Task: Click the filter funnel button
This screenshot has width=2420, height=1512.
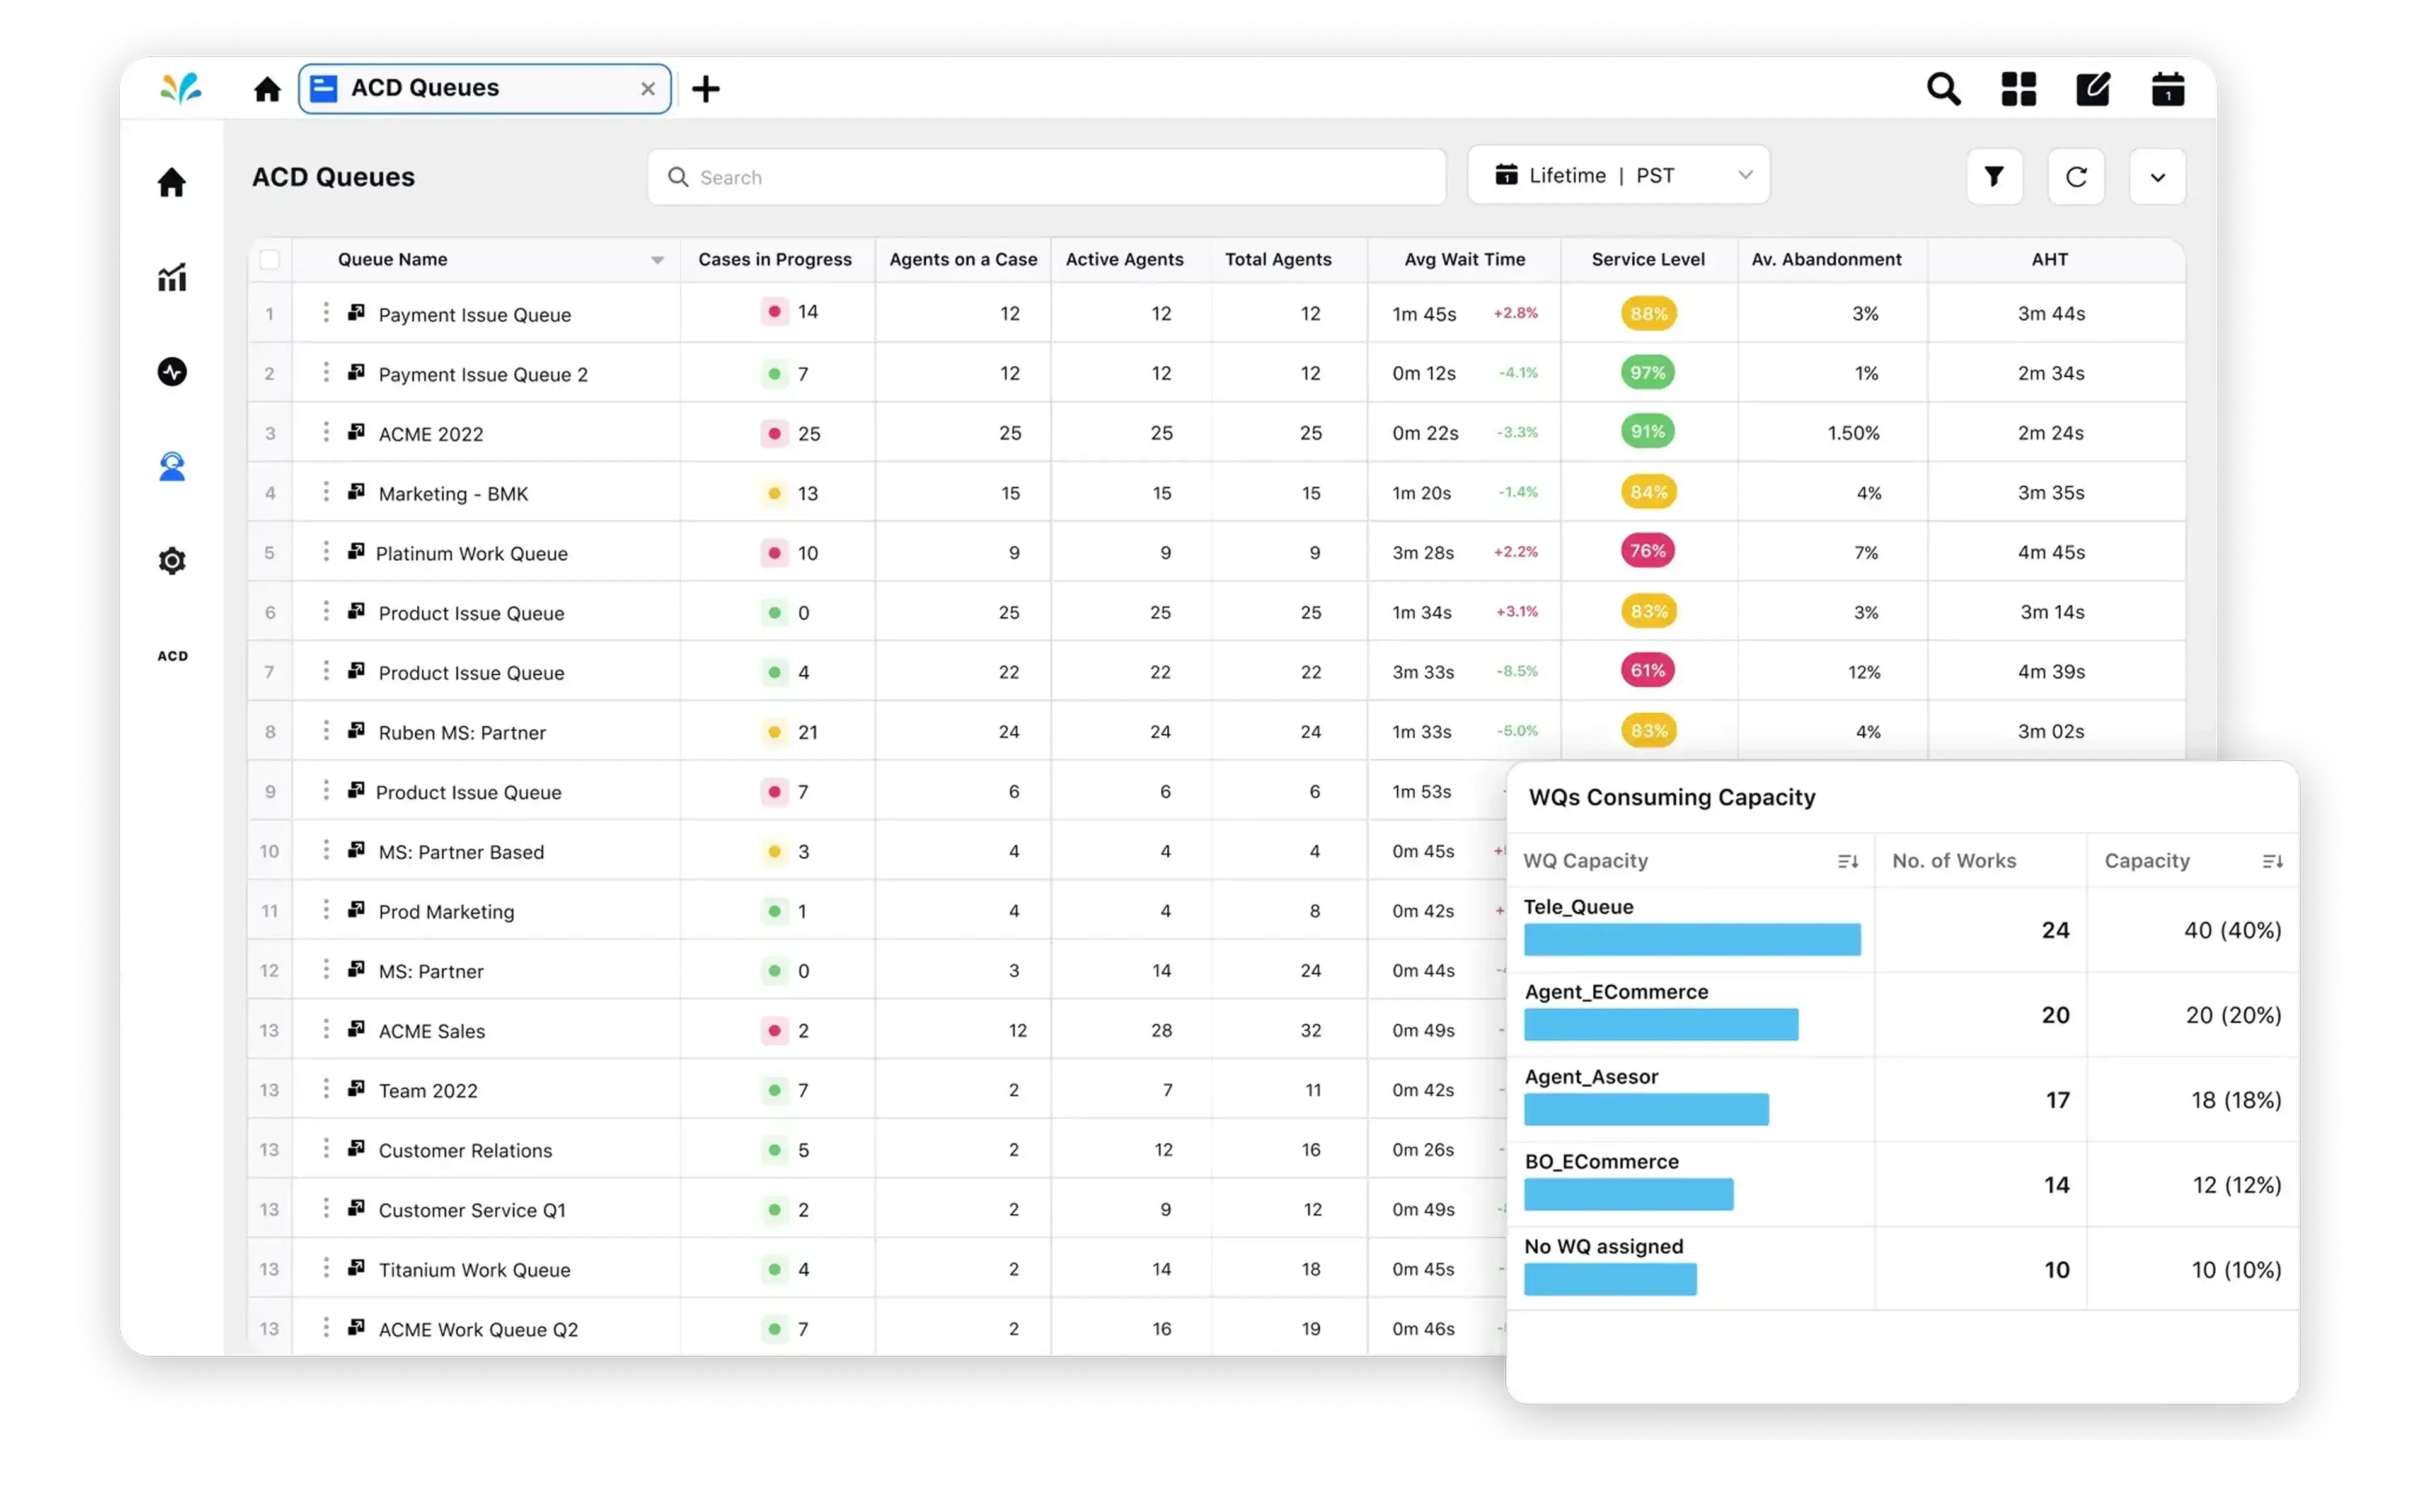Action: coord(1995,176)
